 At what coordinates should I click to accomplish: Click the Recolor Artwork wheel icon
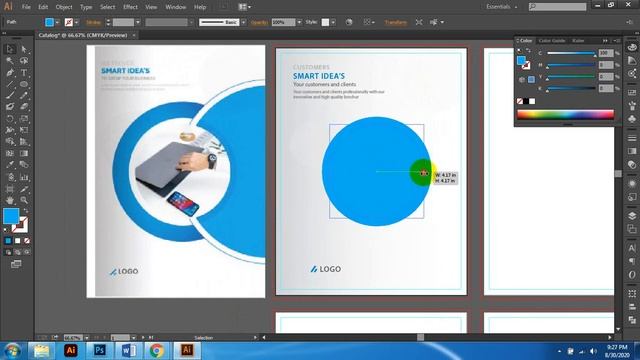tap(349, 22)
